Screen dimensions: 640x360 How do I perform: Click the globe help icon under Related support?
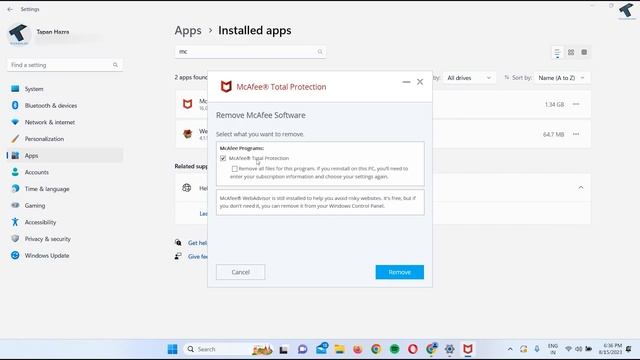pos(187,188)
